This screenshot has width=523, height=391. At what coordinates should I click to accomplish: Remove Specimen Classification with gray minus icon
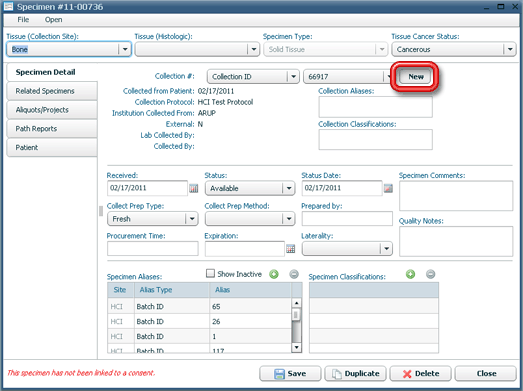(x=431, y=274)
